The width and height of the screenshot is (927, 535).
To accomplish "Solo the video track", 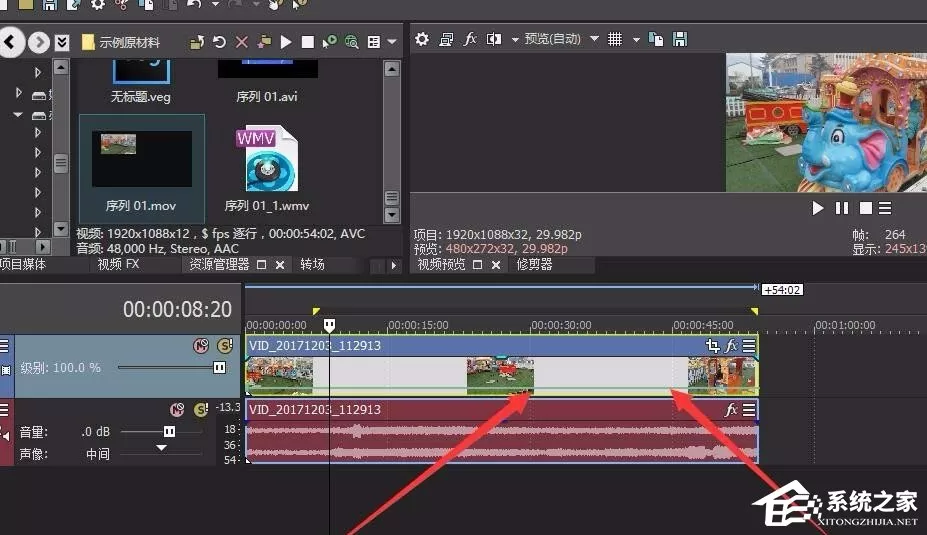I will click(x=225, y=346).
